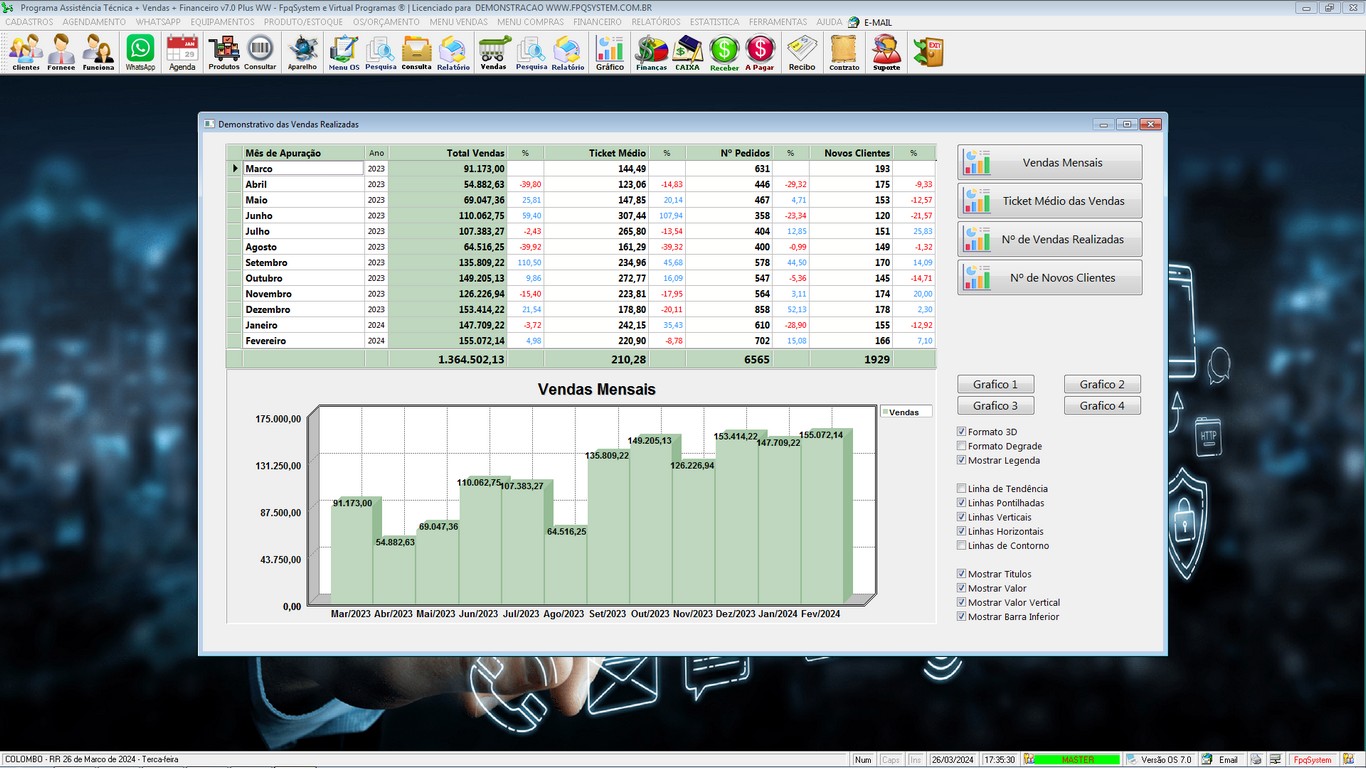1366x768 pixels.
Task: Disable the Formato 3D checkbox
Action: [x=962, y=432]
